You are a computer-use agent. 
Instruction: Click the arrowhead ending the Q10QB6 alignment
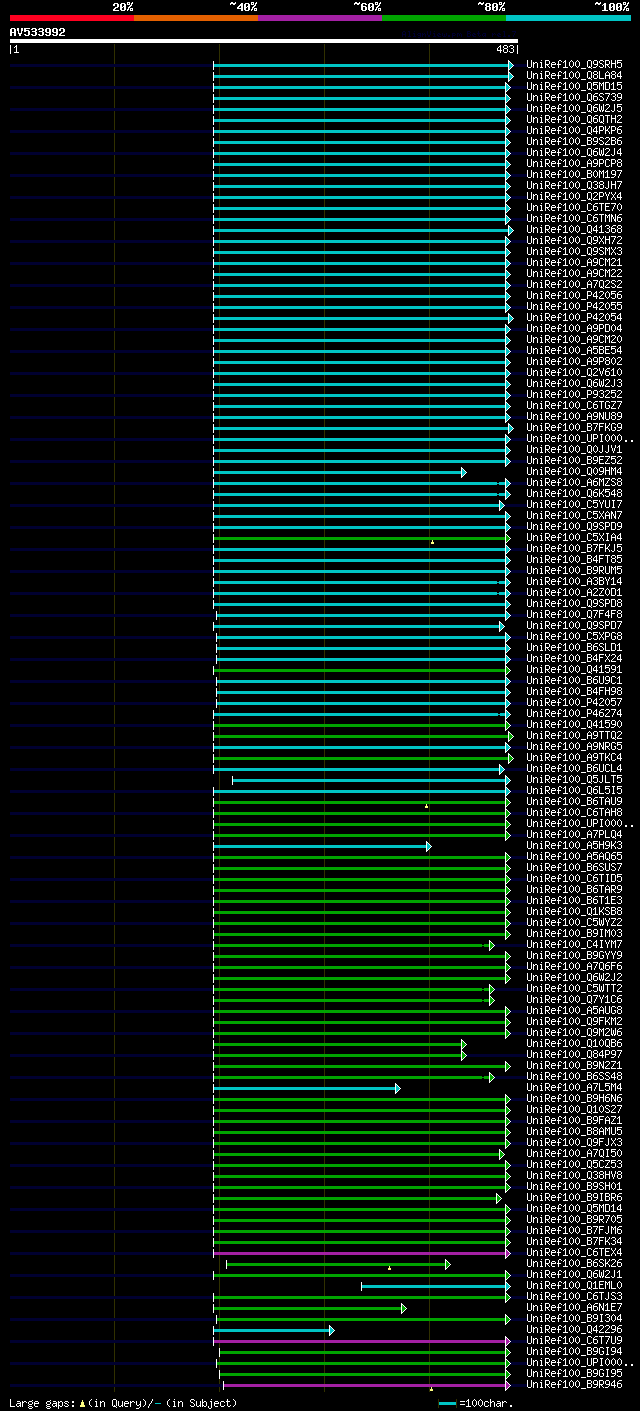[463, 1044]
